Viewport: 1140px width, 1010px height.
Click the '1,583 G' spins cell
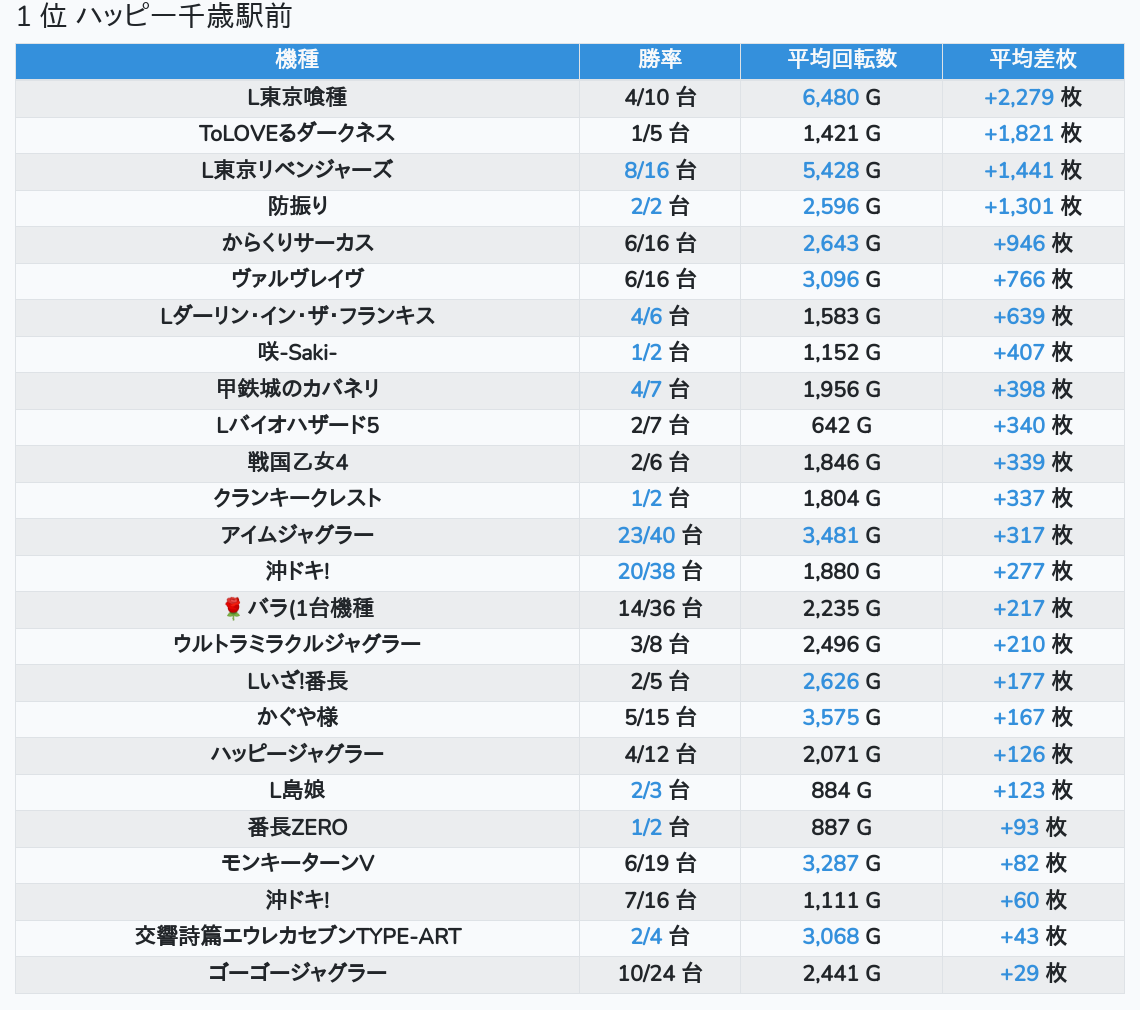click(x=841, y=316)
